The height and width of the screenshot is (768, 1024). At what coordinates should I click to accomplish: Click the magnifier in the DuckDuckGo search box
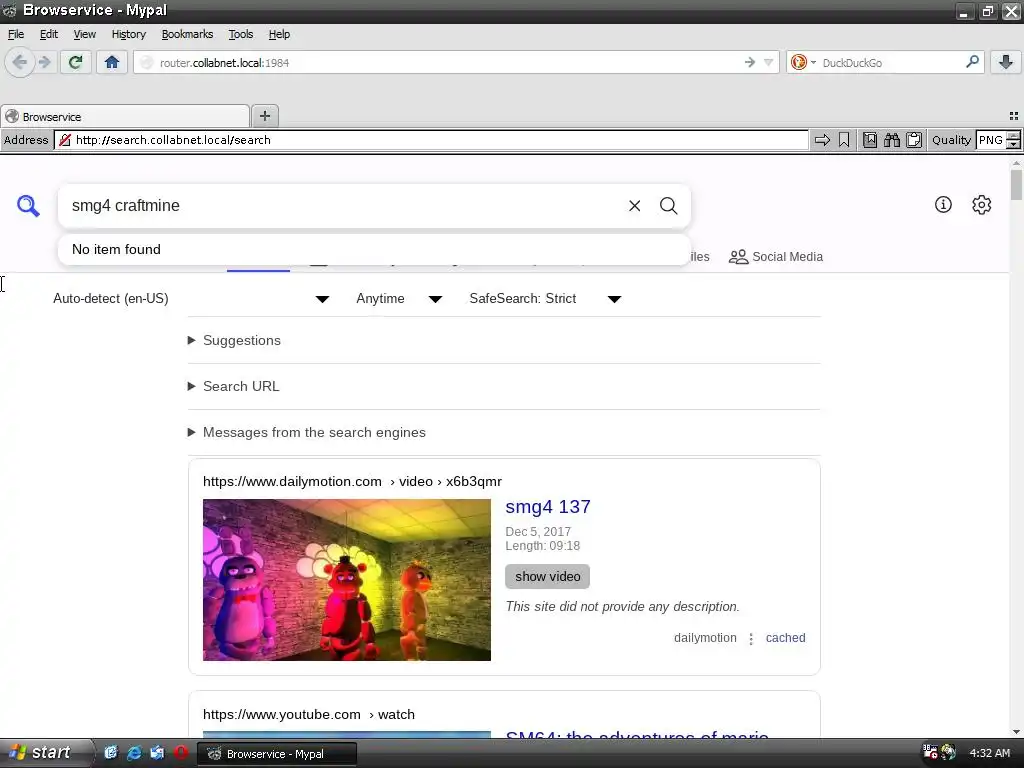[x=972, y=62]
